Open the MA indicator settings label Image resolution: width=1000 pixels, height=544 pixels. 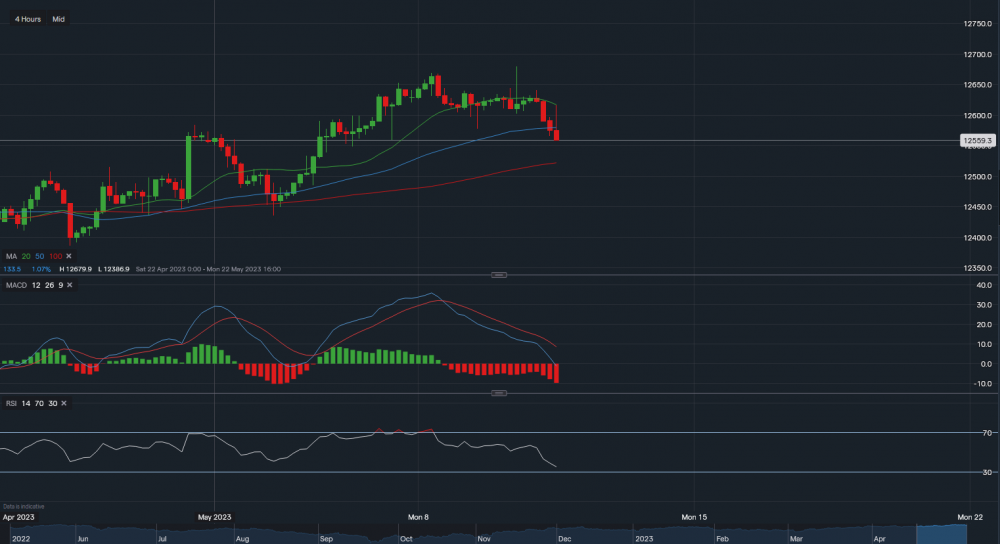pyautogui.click(x=10, y=257)
